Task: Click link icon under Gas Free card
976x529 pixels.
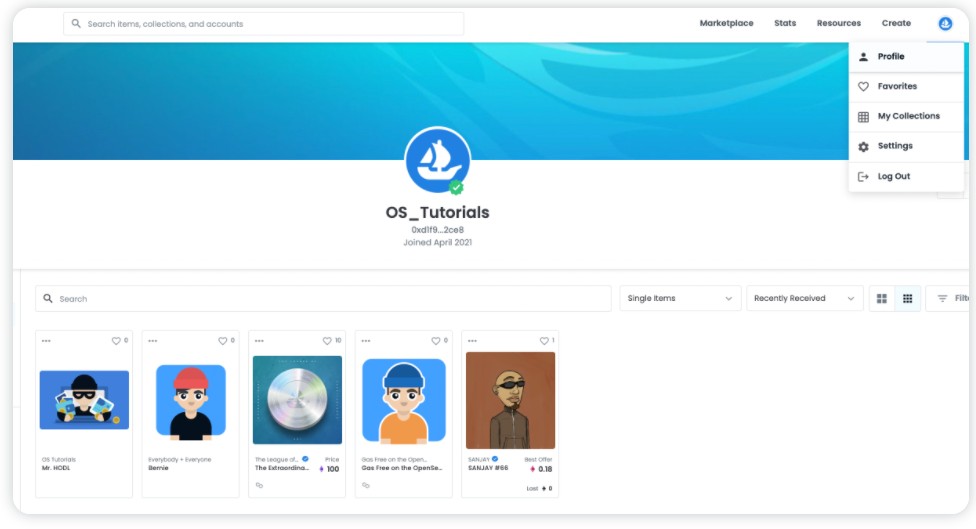Action: tap(365, 485)
